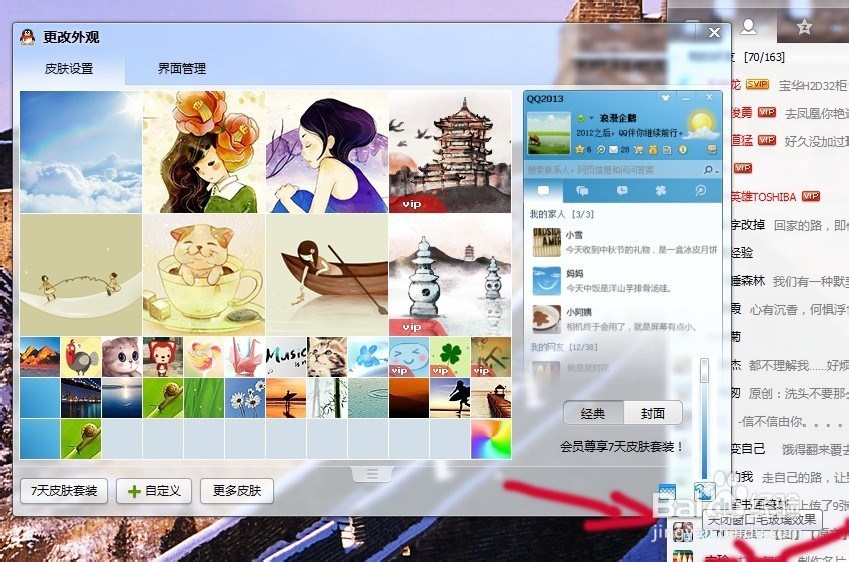Open contact with -信不信由你 status
Screen dimensions: 849x562
789,421
